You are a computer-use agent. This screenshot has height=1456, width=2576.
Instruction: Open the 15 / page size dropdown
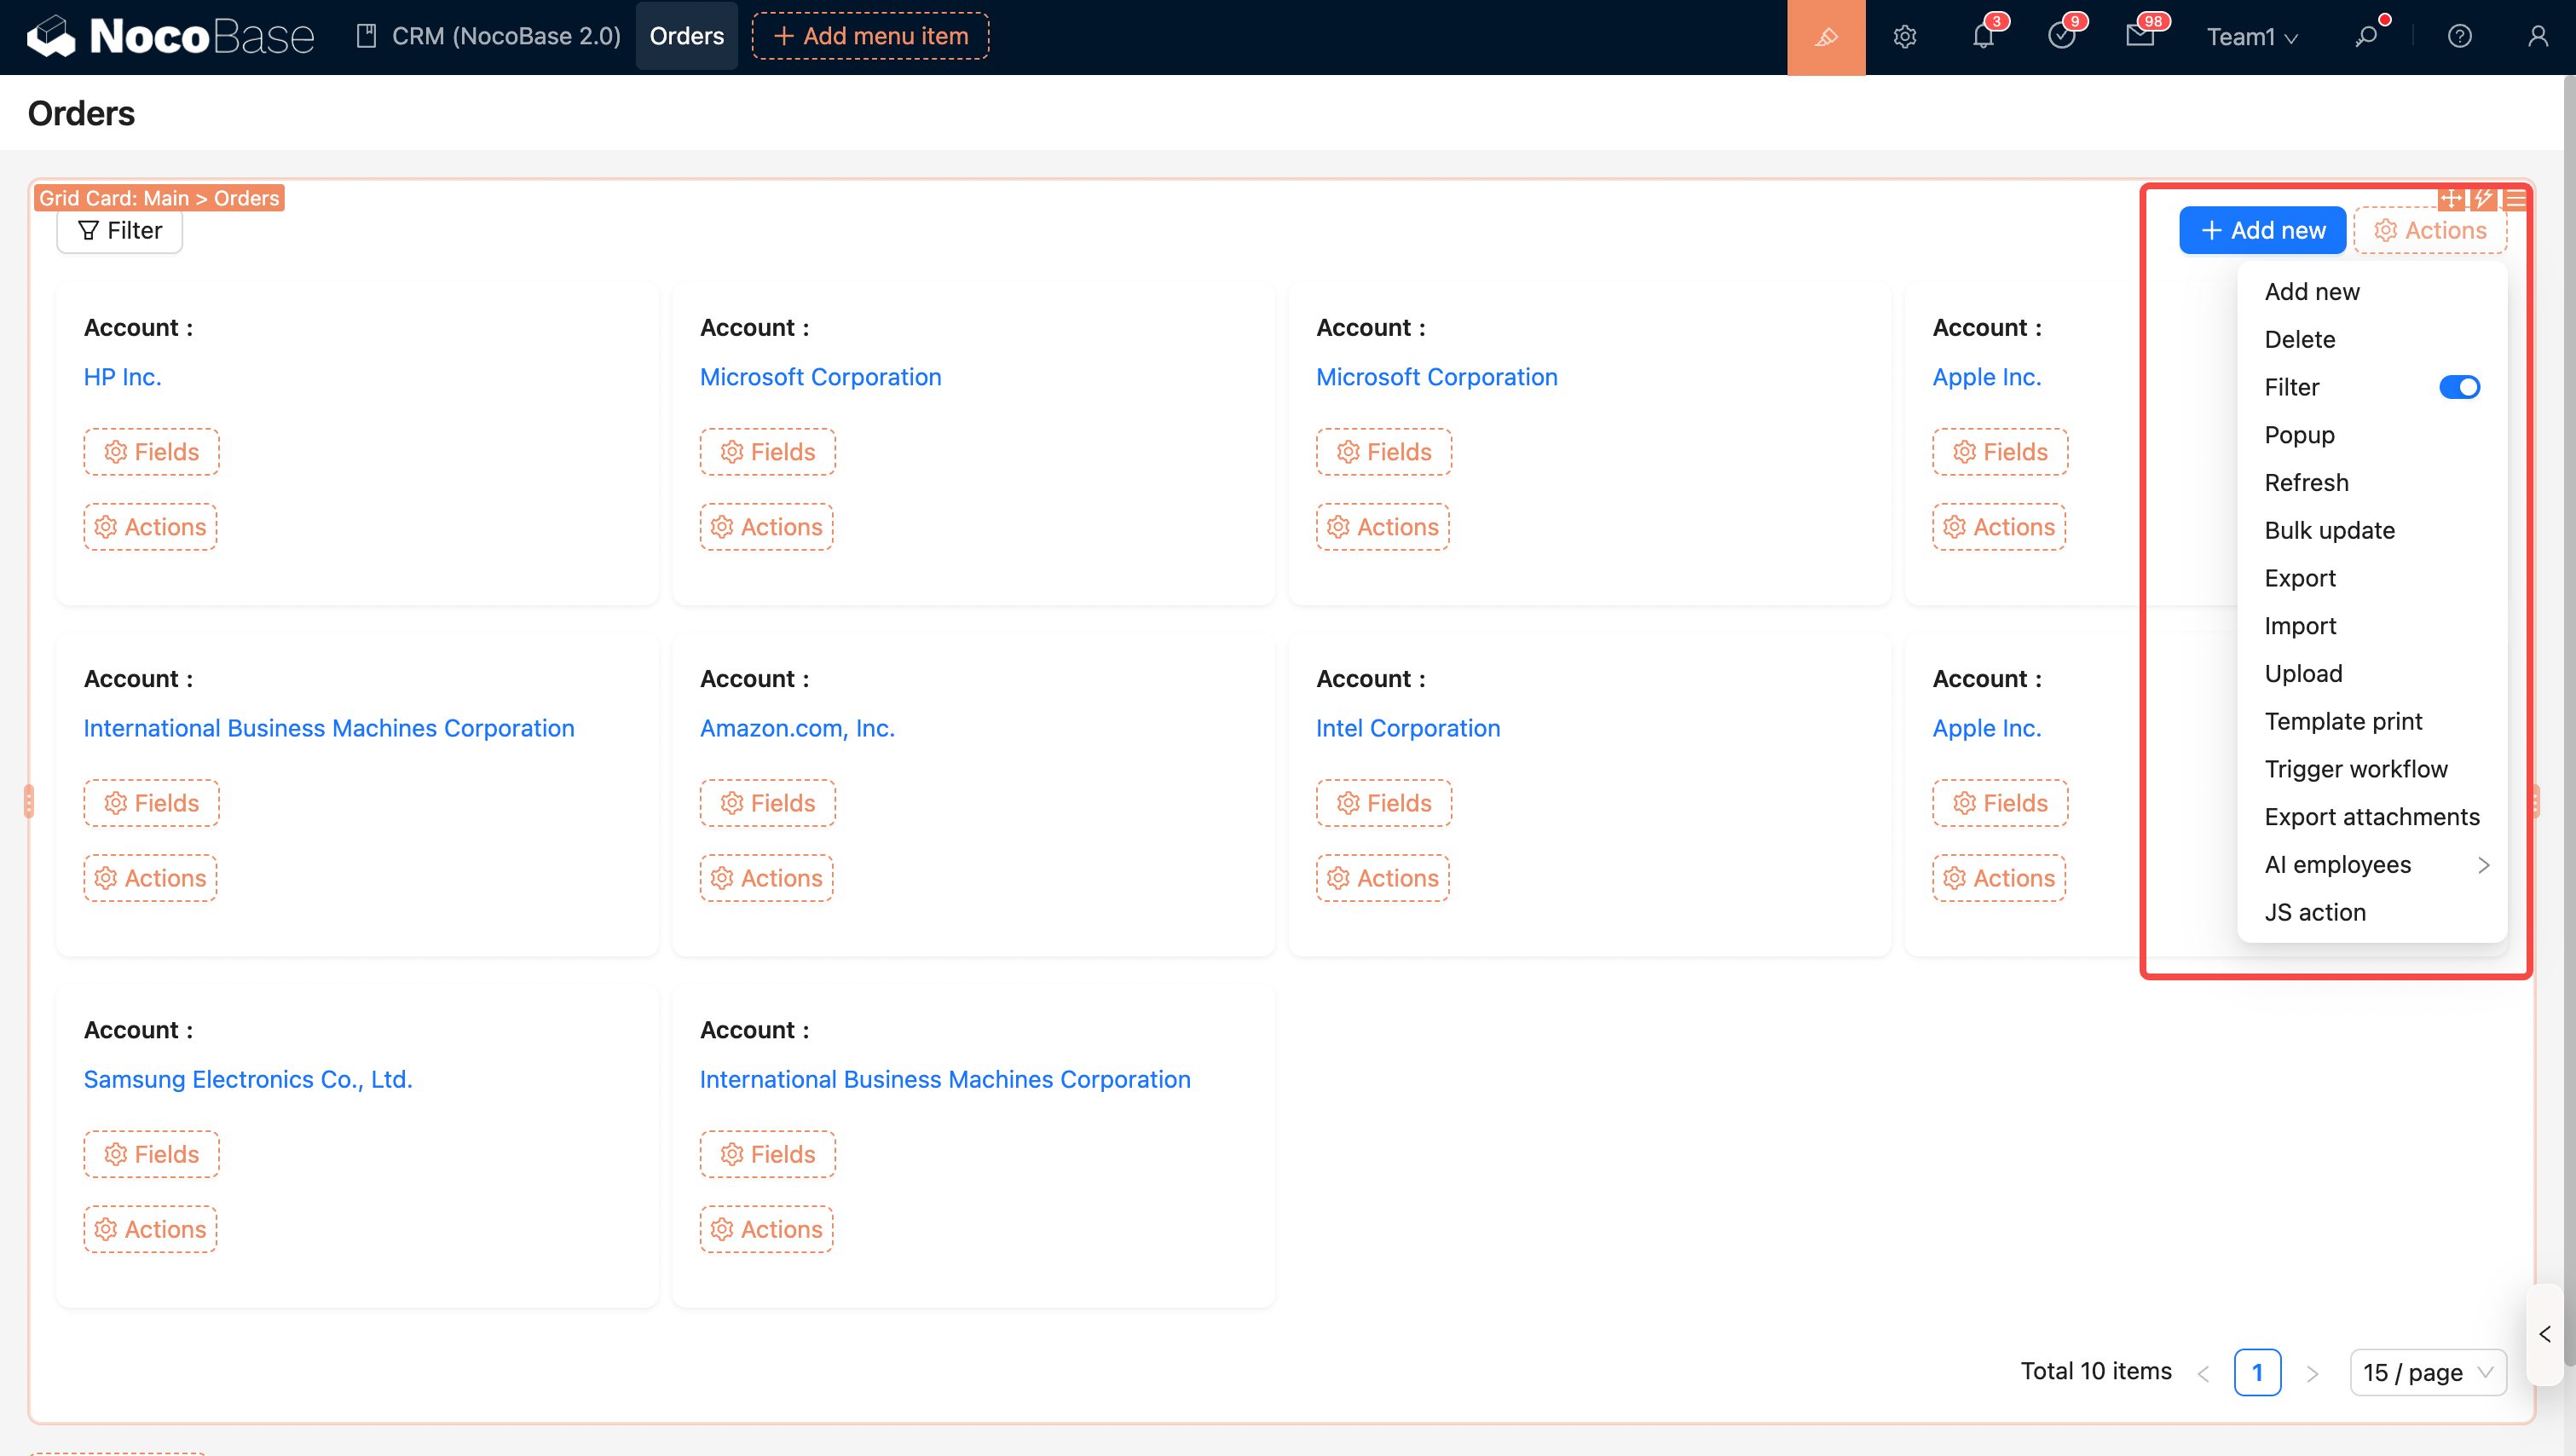(x=2427, y=1372)
